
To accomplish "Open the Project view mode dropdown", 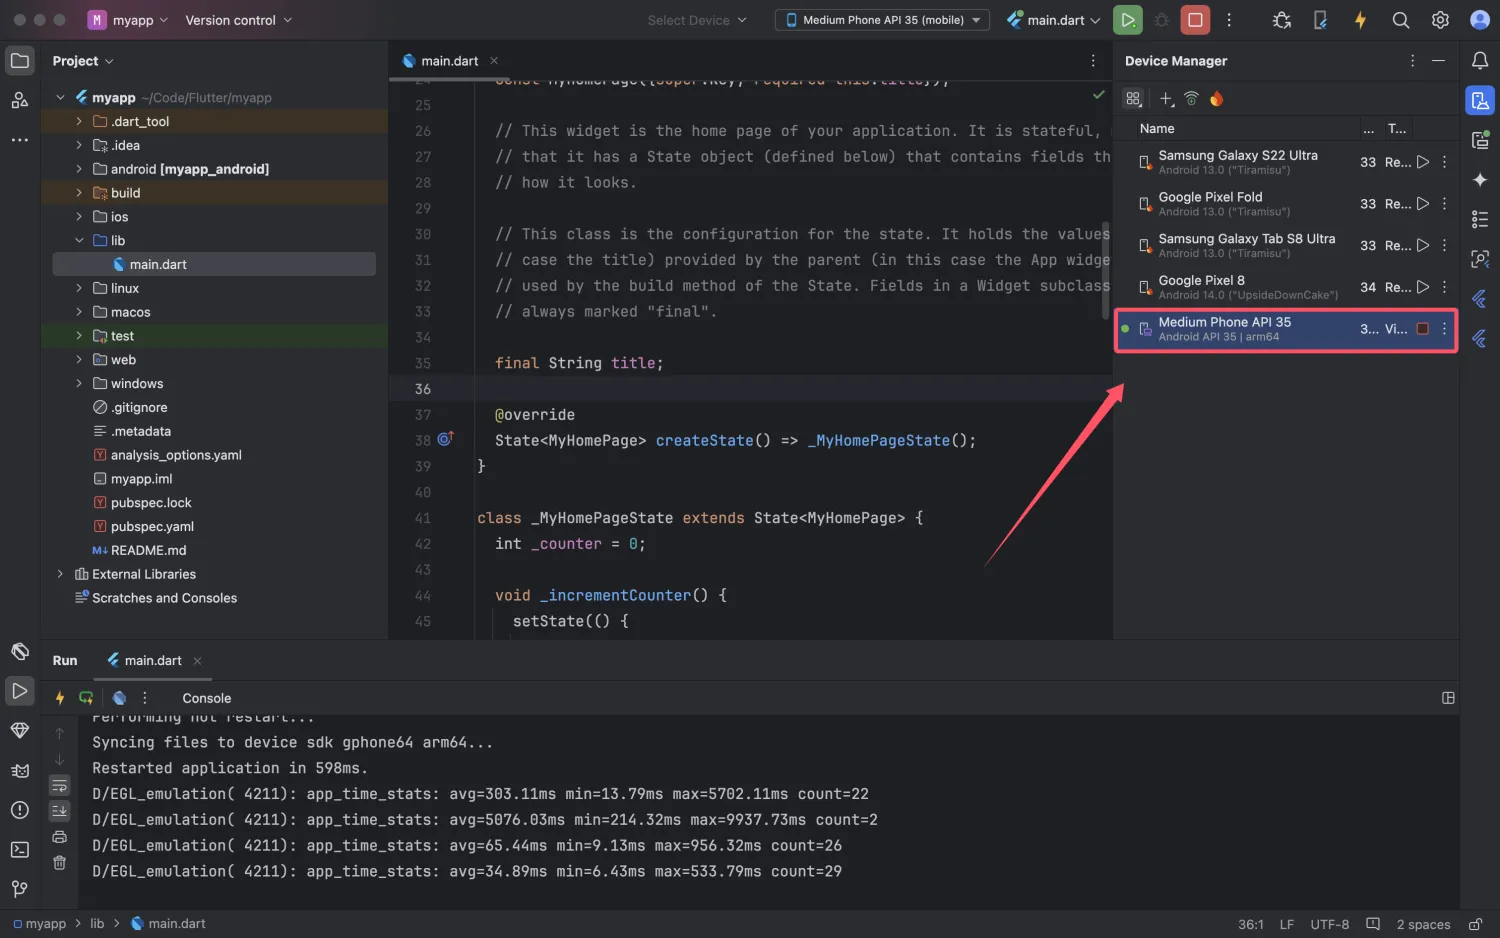I will tap(83, 61).
